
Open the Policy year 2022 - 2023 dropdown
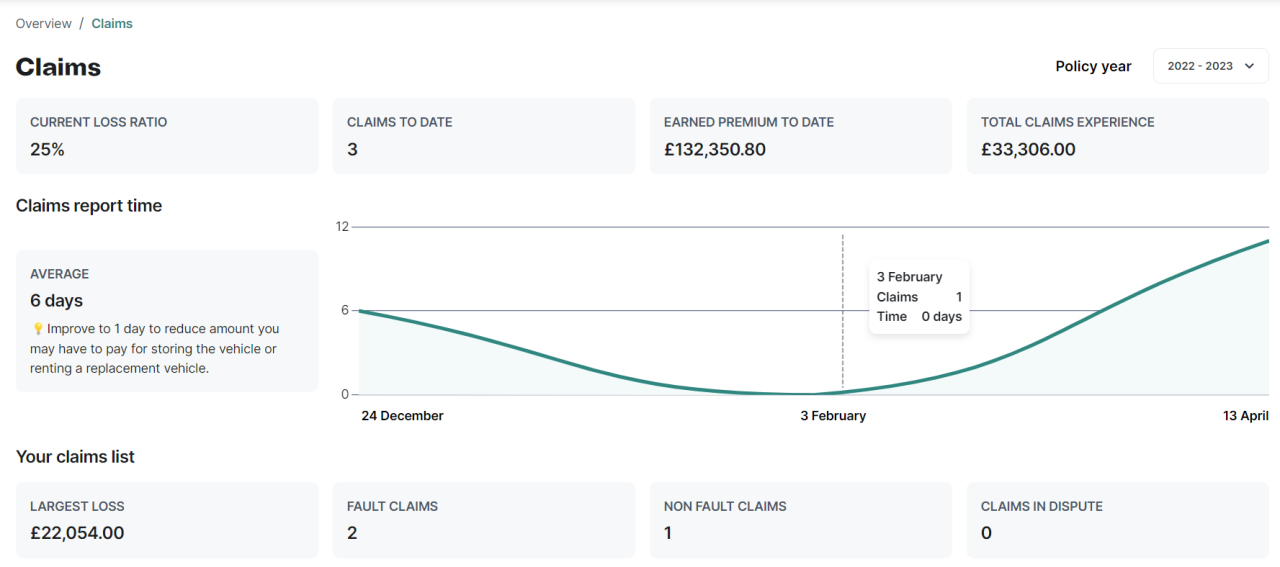point(1210,66)
